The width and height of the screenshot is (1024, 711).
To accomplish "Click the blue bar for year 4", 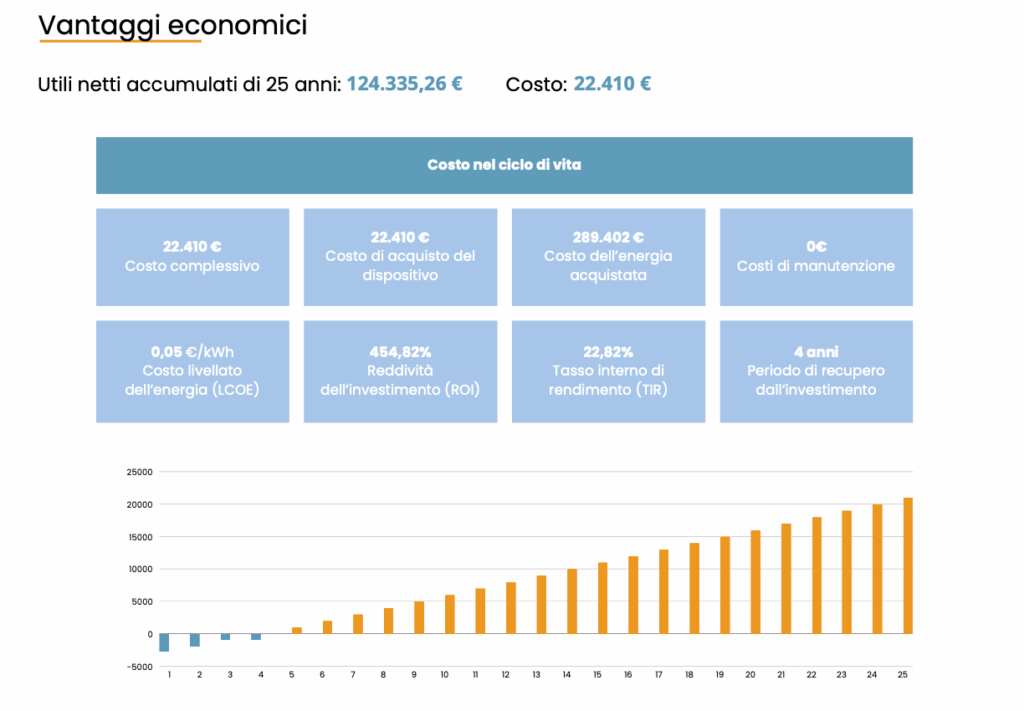I will click(256, 637).
